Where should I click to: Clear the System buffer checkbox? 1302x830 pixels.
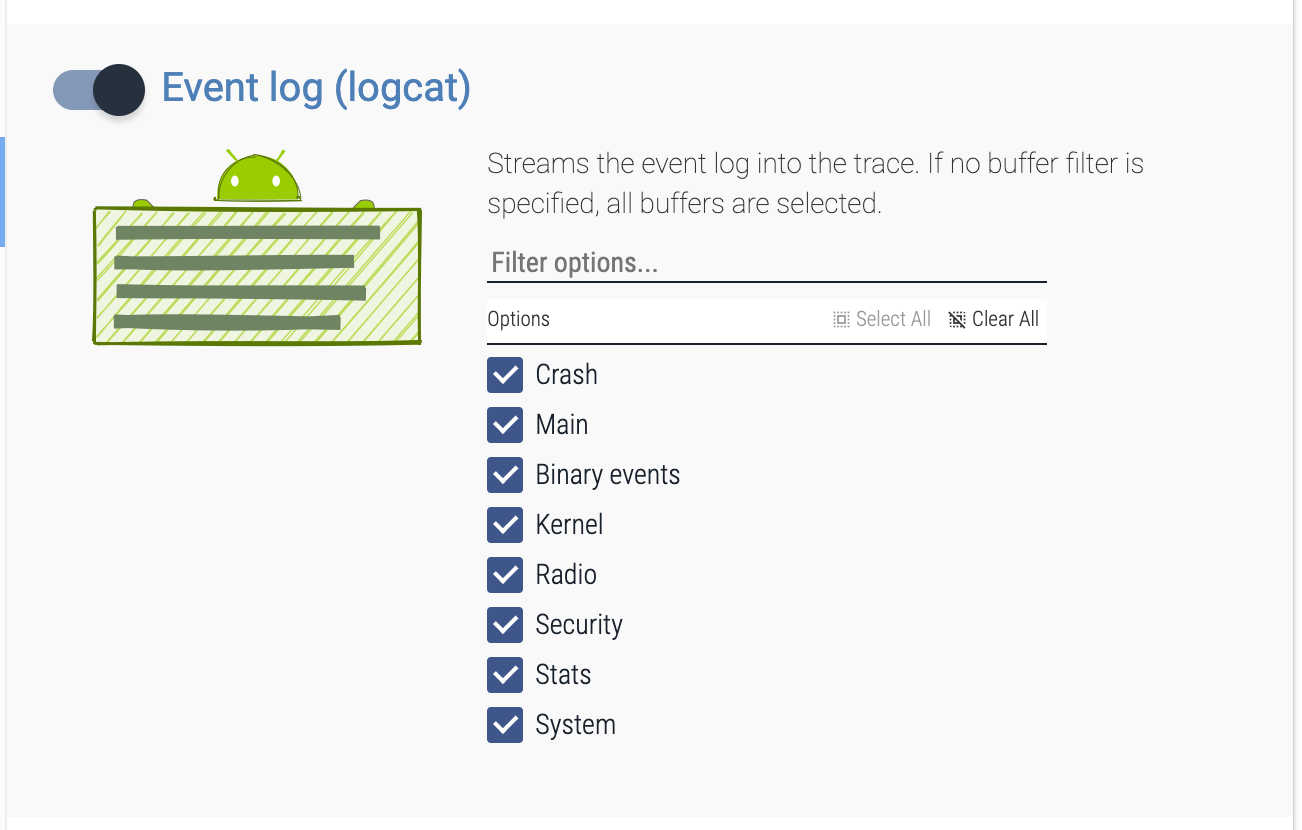point(505,725)
